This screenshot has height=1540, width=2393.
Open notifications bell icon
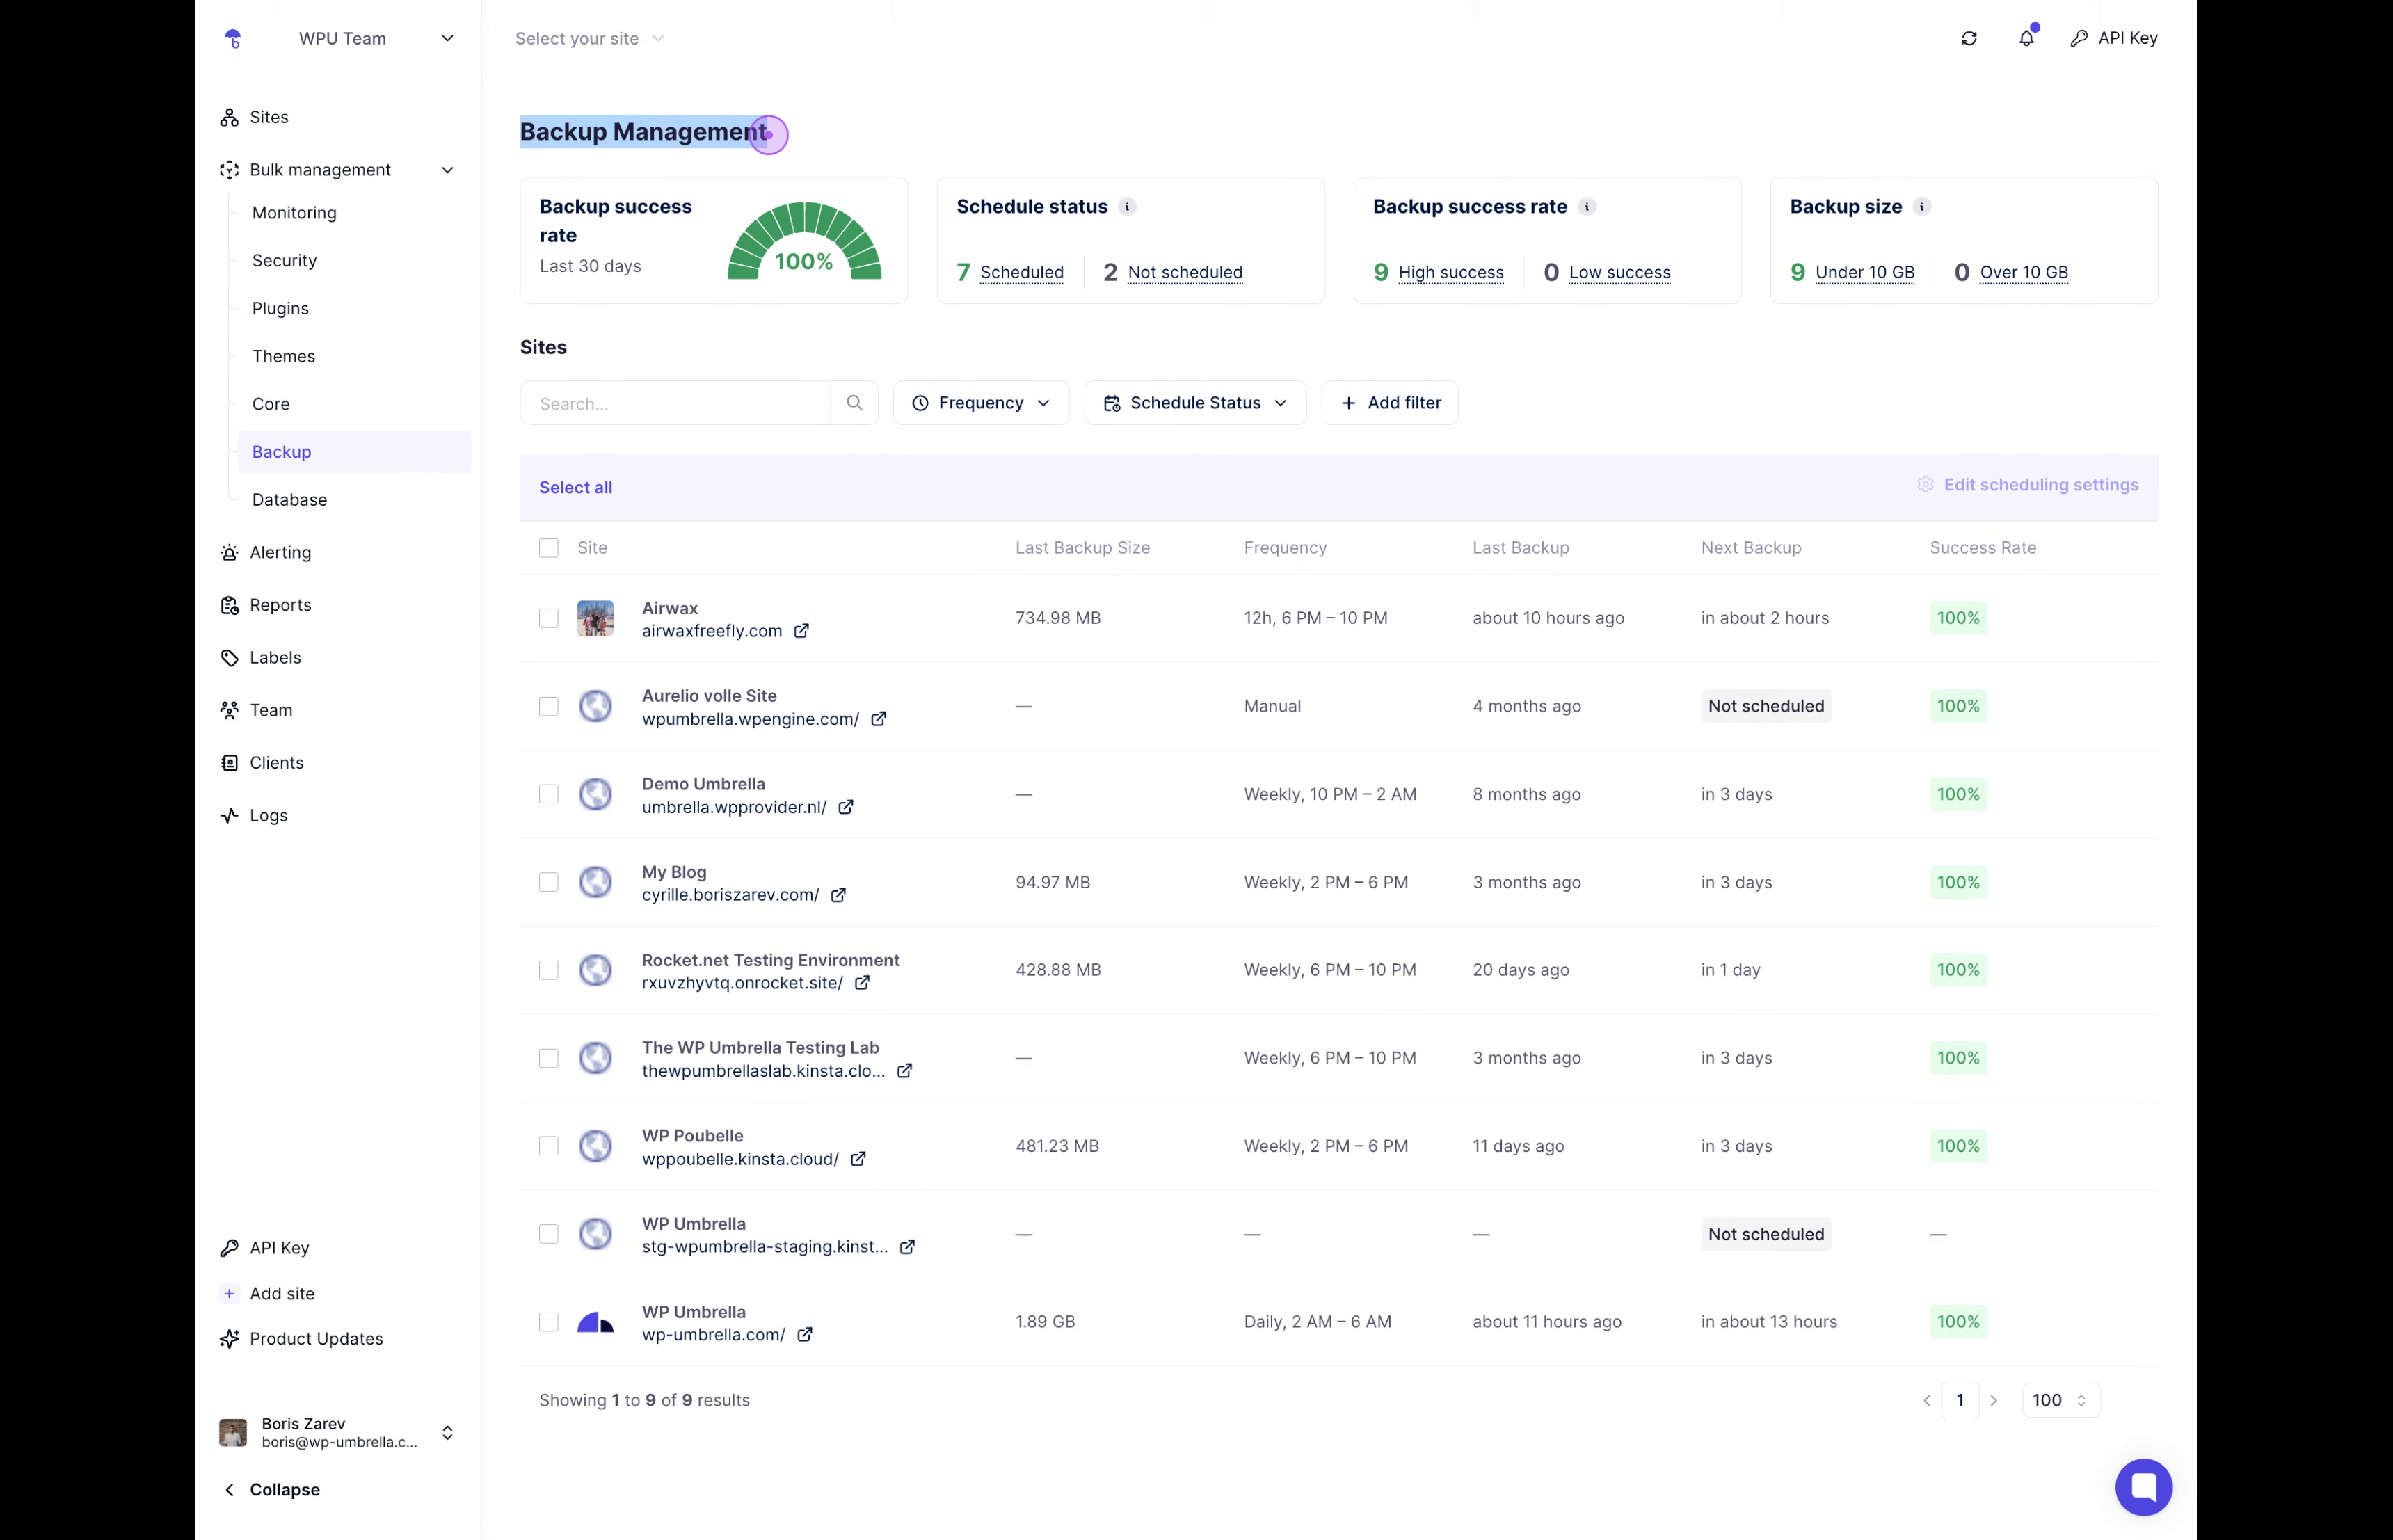[x=2026, y=38]
